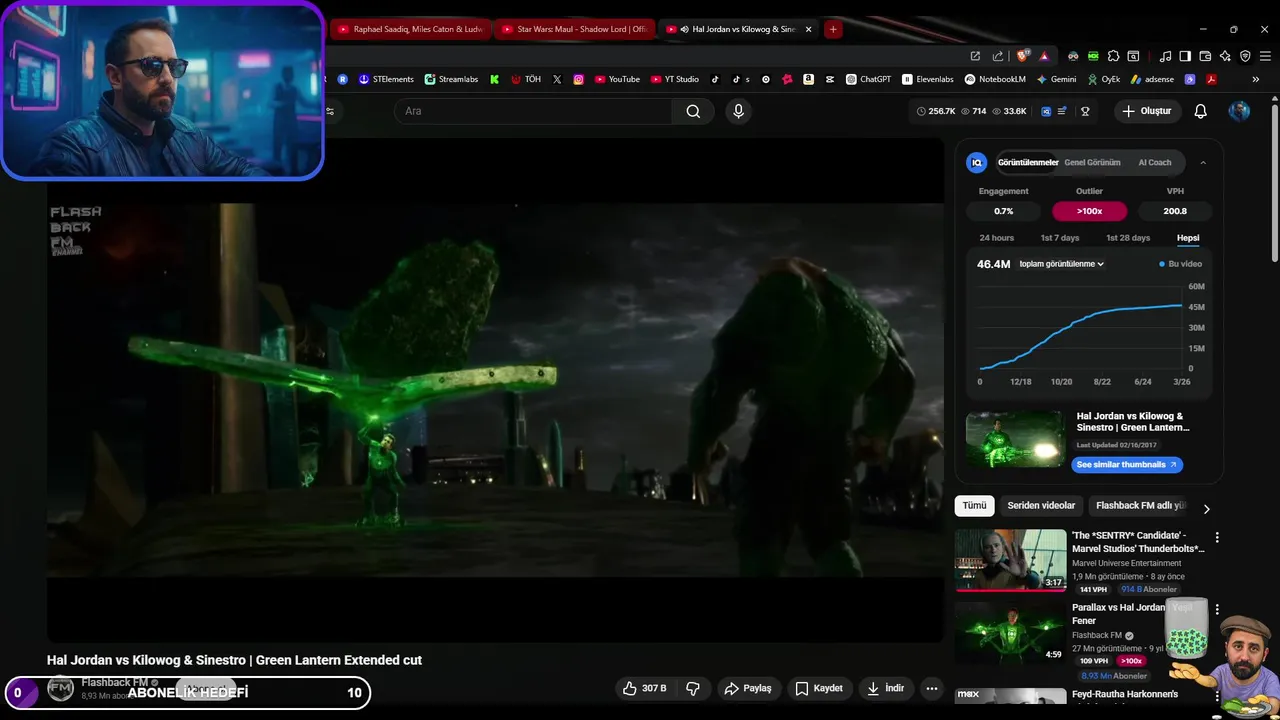Open a new browser tab
The image size is (1280, 720).
tap(832, 29)
